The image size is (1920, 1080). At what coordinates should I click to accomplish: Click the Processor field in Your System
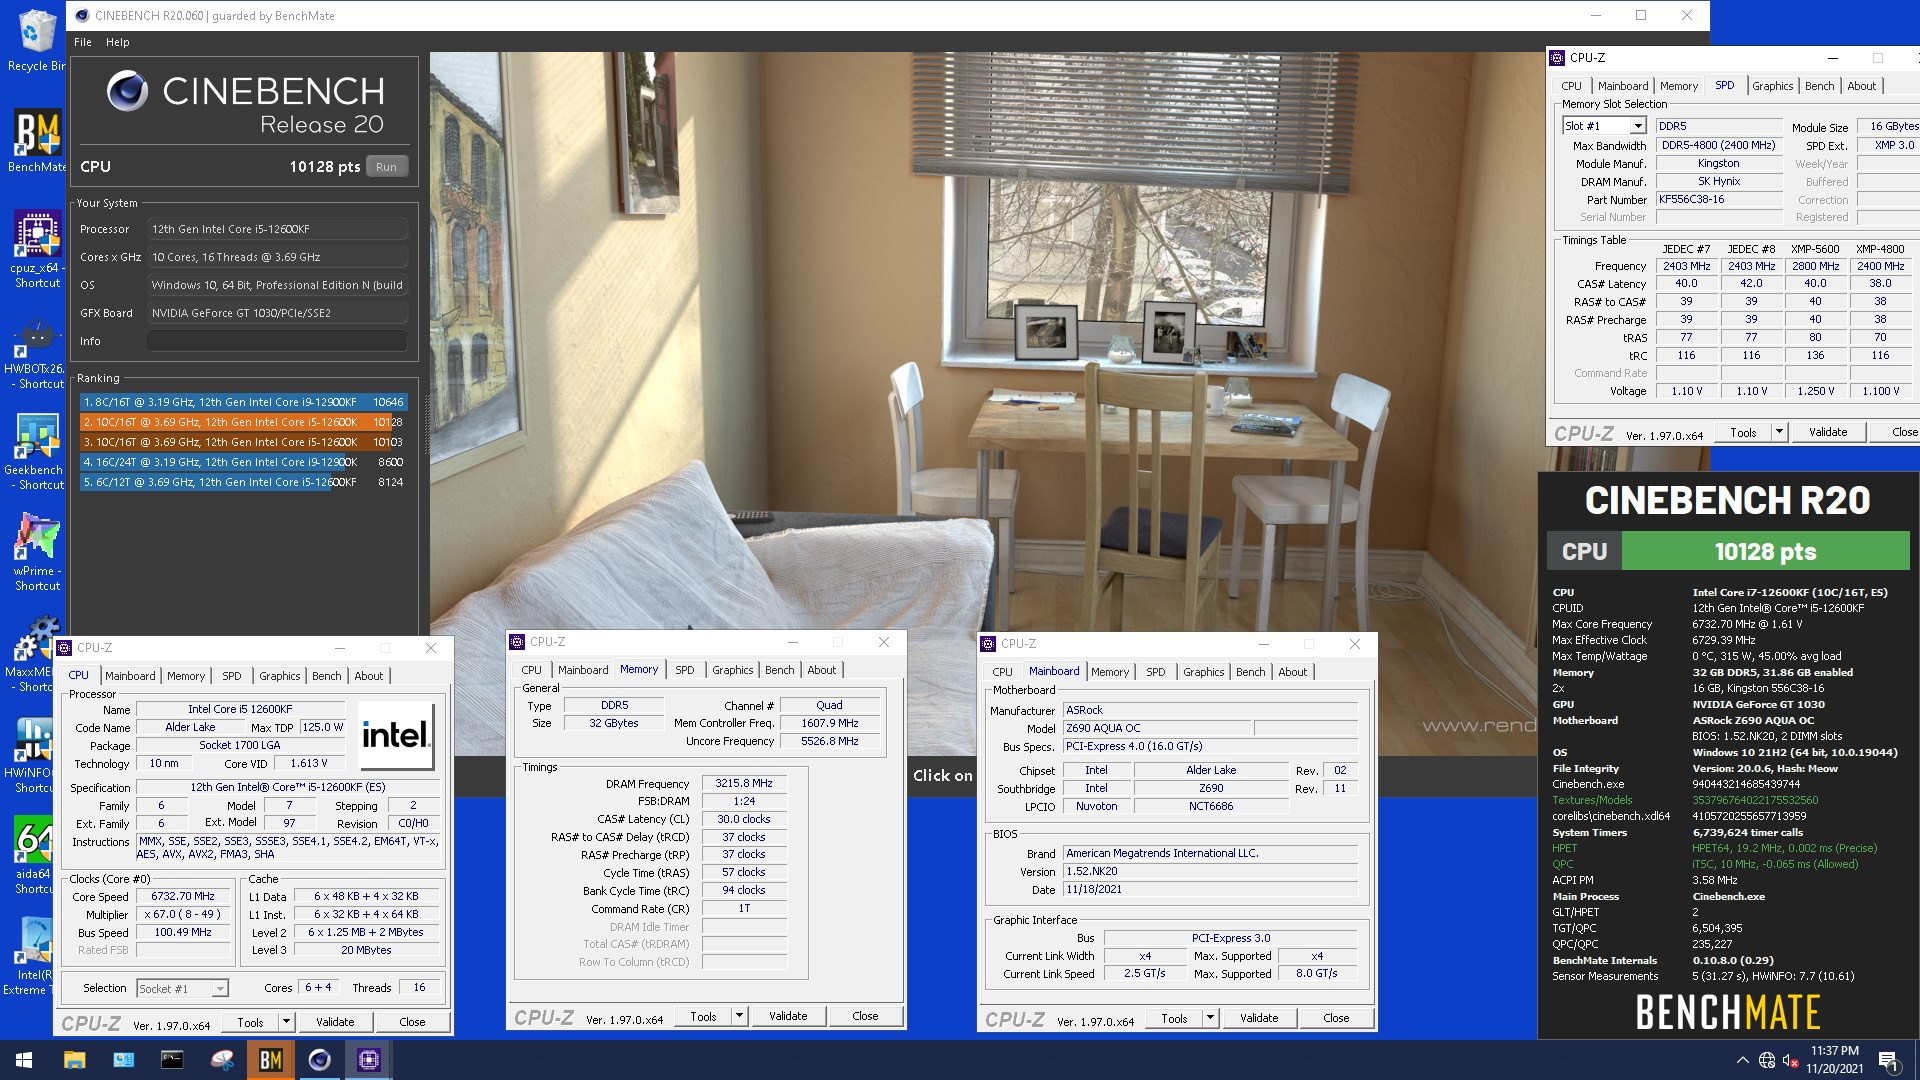[277, 229]
